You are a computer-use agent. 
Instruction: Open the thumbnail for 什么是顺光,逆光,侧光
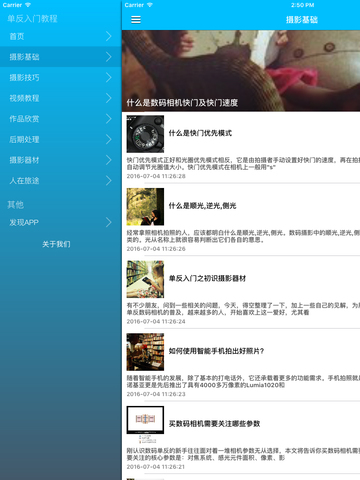145,207
